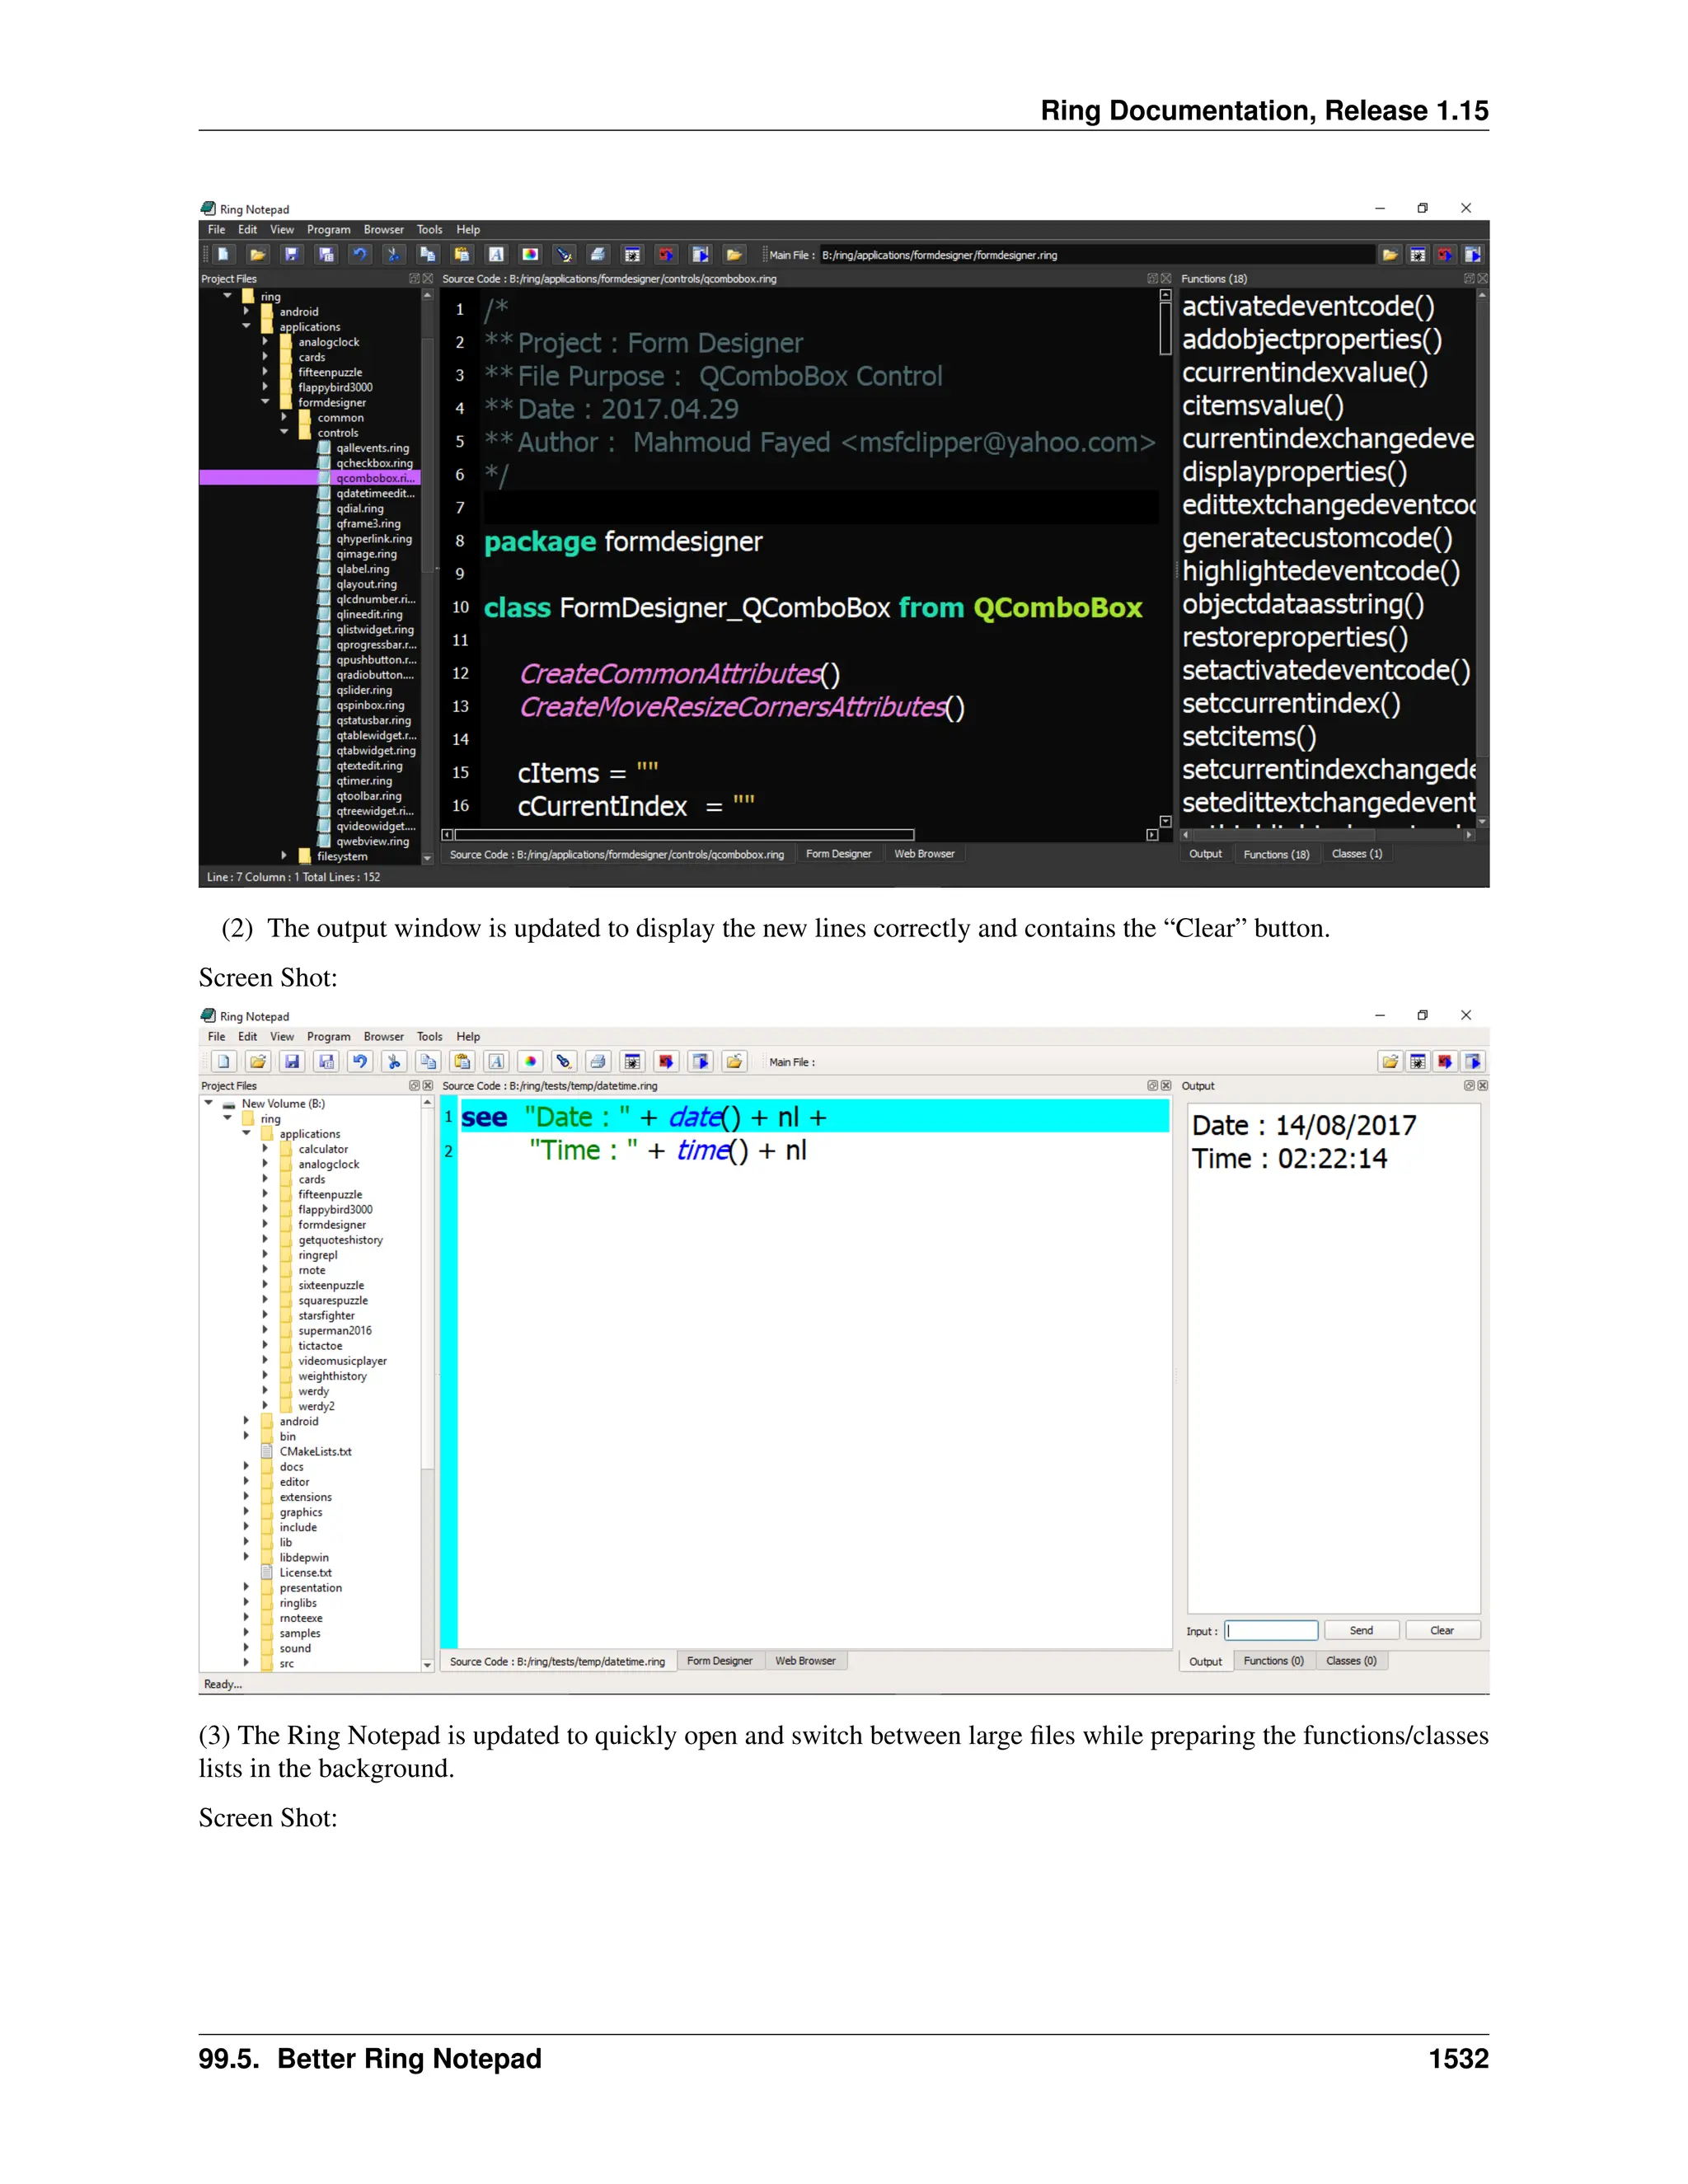Image resolution: width=1688 pixels, height=2184 pixels.
Task: Switch to the Form Designer tab in lower window
Action: pyautogui.click(x=719, y=1661)
